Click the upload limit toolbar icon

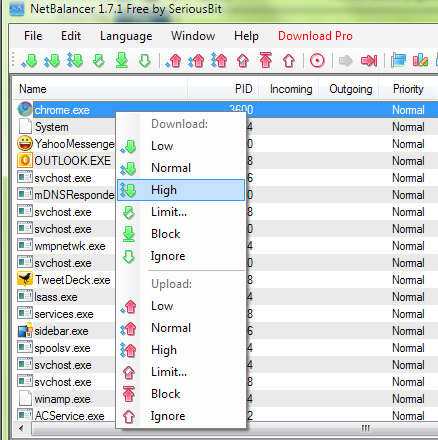[243, 61]
